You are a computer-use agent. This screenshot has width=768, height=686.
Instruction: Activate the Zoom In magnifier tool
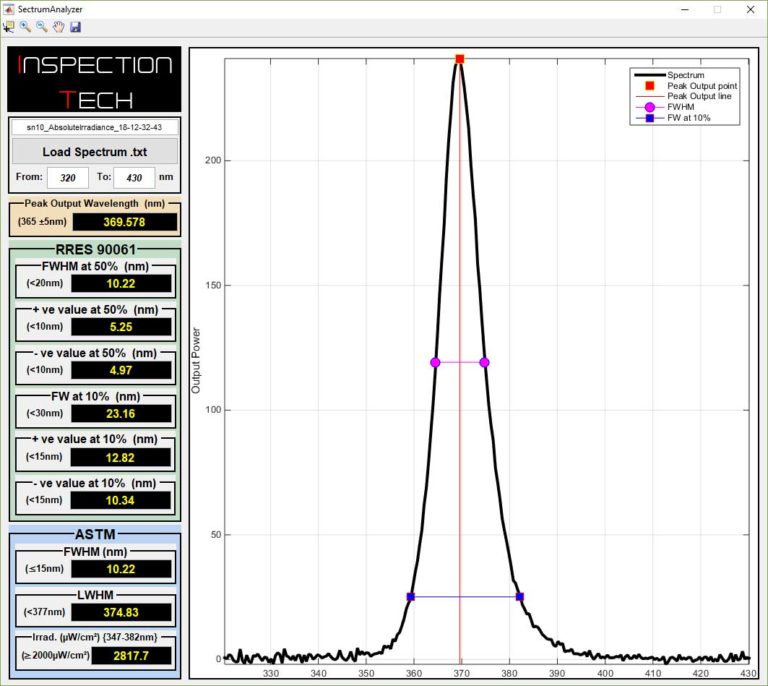pos(25,27)
